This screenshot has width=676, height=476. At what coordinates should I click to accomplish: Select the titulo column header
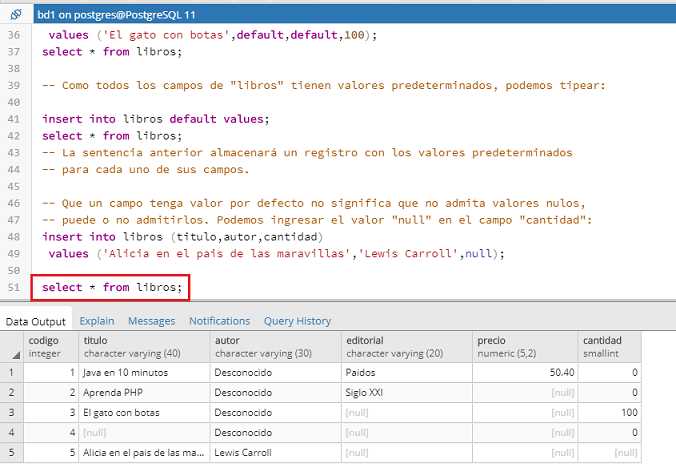click(x=144, y=347)
